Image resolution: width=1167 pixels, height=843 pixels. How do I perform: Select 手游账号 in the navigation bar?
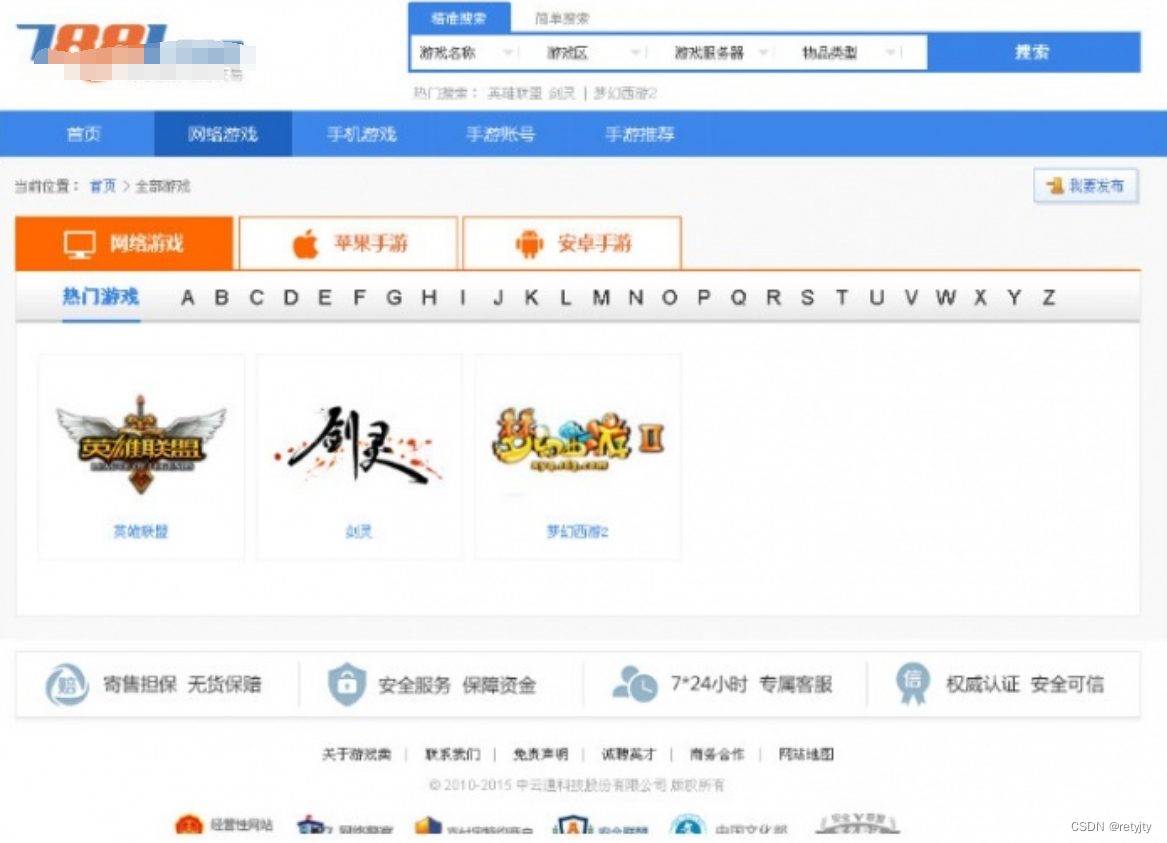[501, 134]
